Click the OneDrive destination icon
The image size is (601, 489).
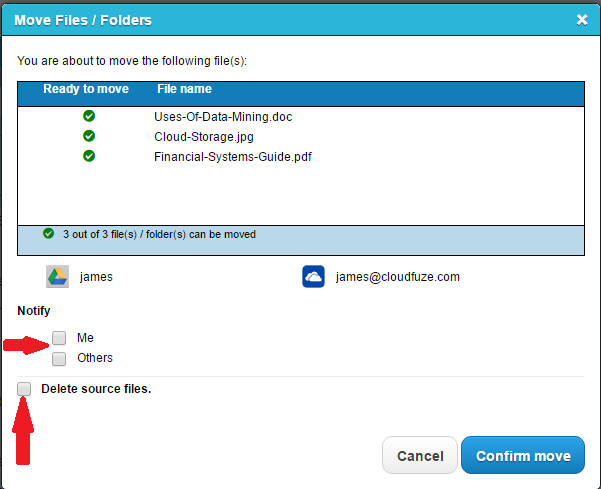(313, 277)
